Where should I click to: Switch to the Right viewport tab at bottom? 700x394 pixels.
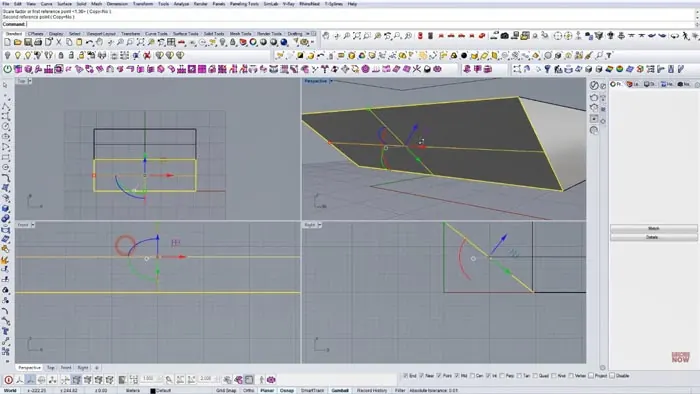click(x=83, y=368)
